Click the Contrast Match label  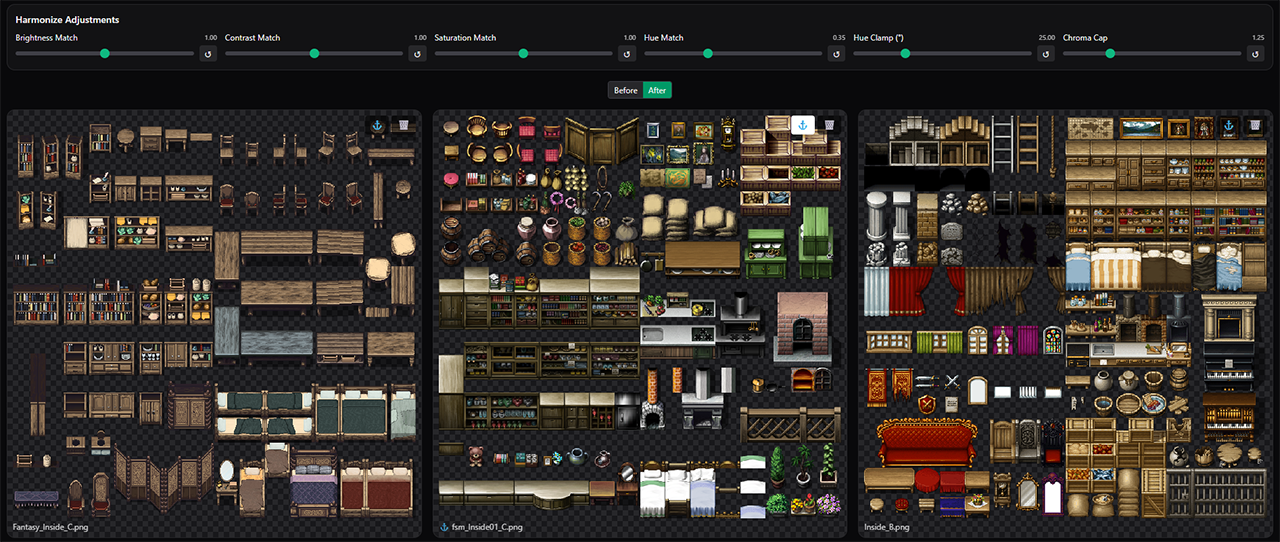[x=253, y=37]
